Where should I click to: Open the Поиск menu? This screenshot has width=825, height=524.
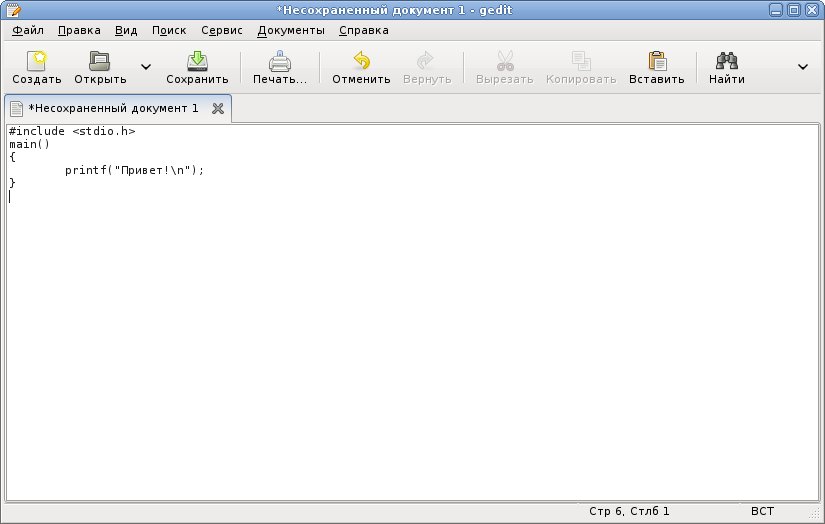coord(169,31)
